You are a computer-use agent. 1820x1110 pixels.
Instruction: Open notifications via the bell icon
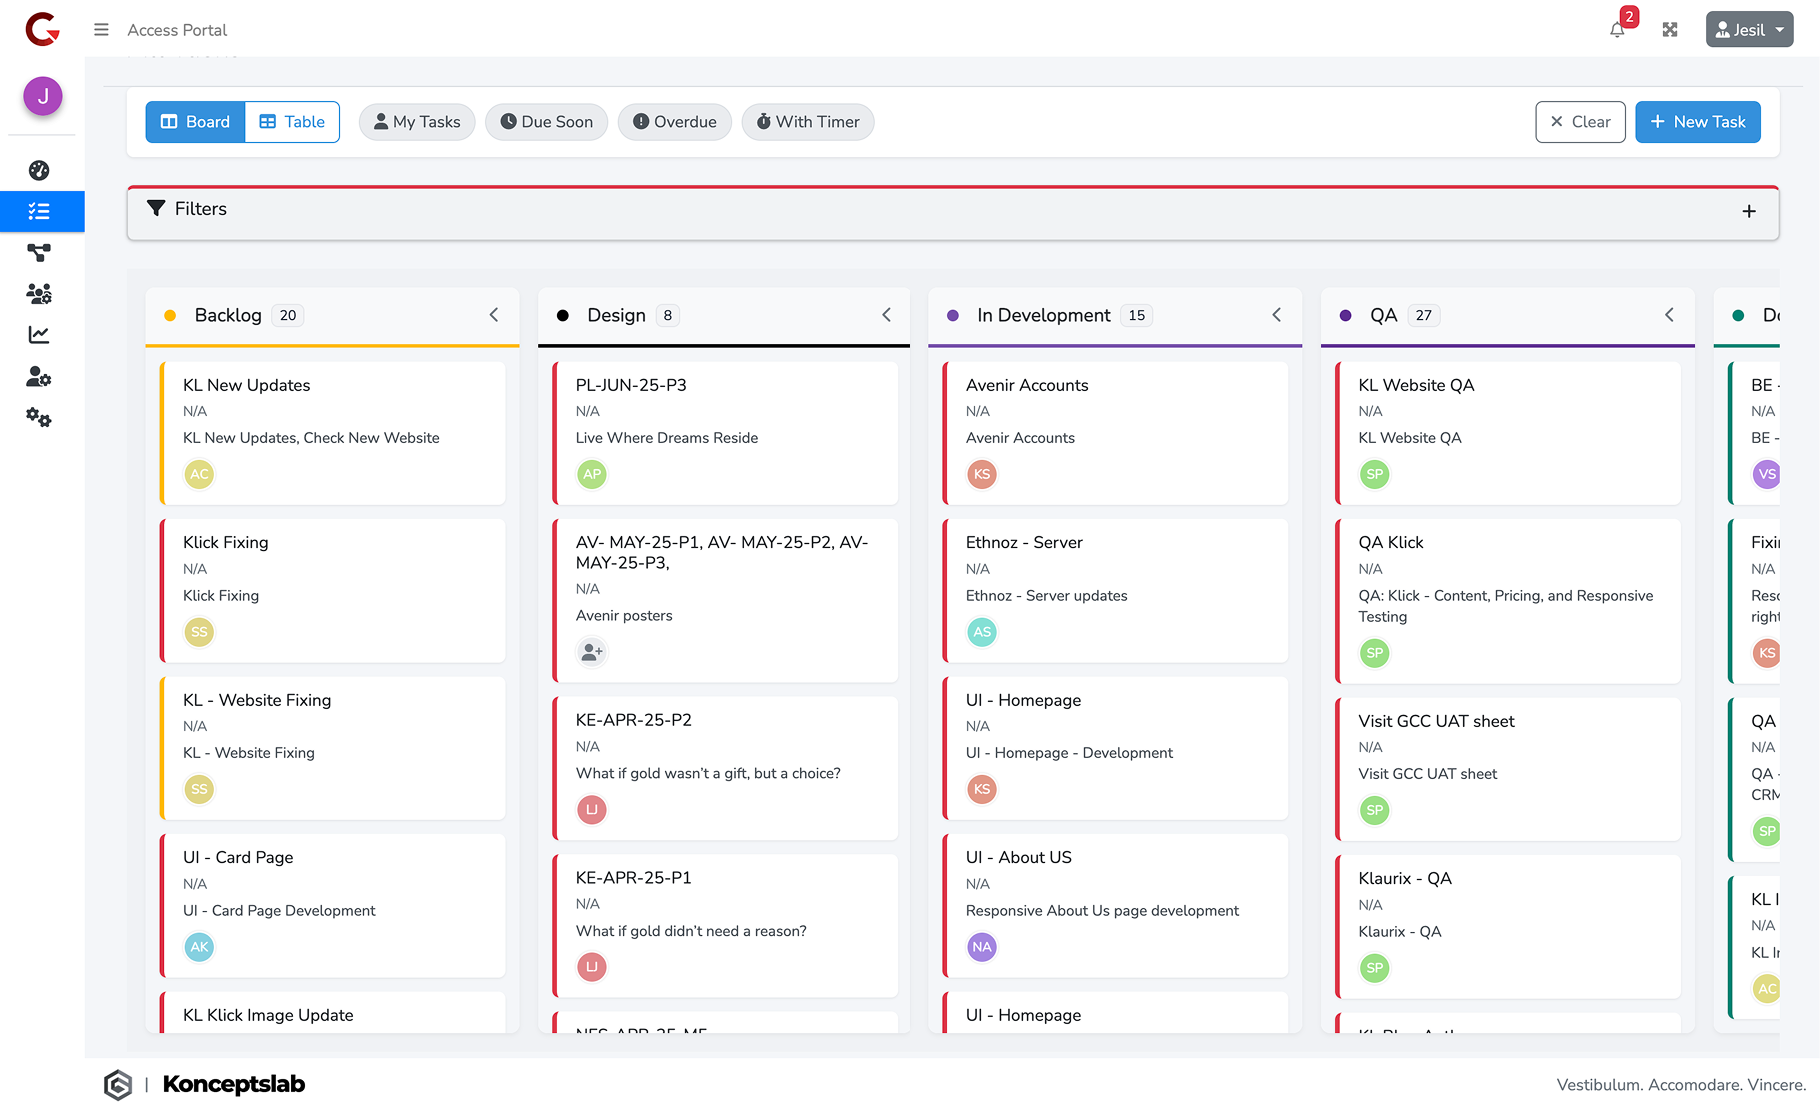pyautogui.click(x=1616, y=30)
